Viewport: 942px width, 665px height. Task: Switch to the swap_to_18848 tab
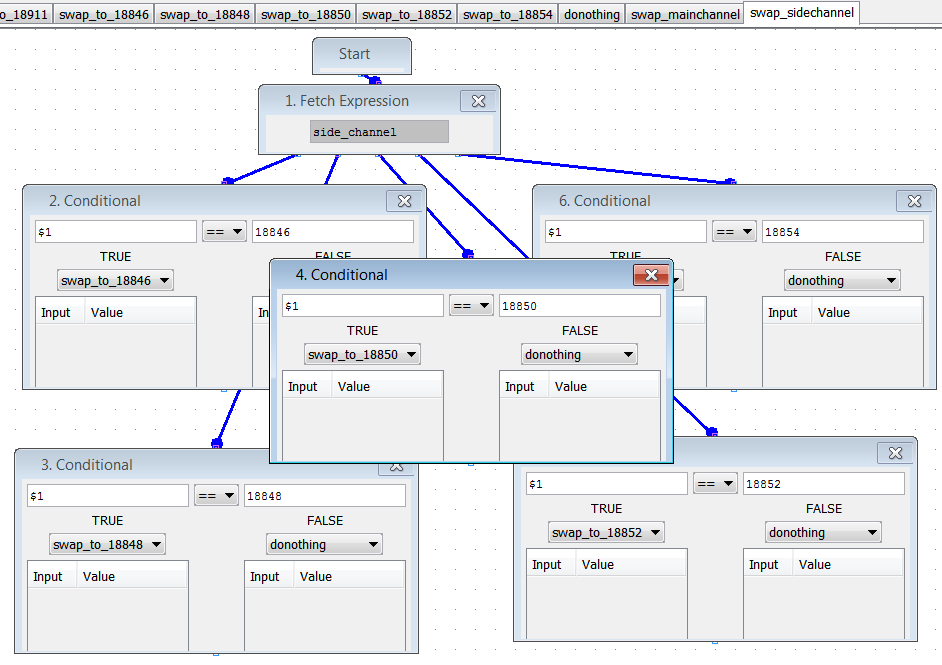205,14
